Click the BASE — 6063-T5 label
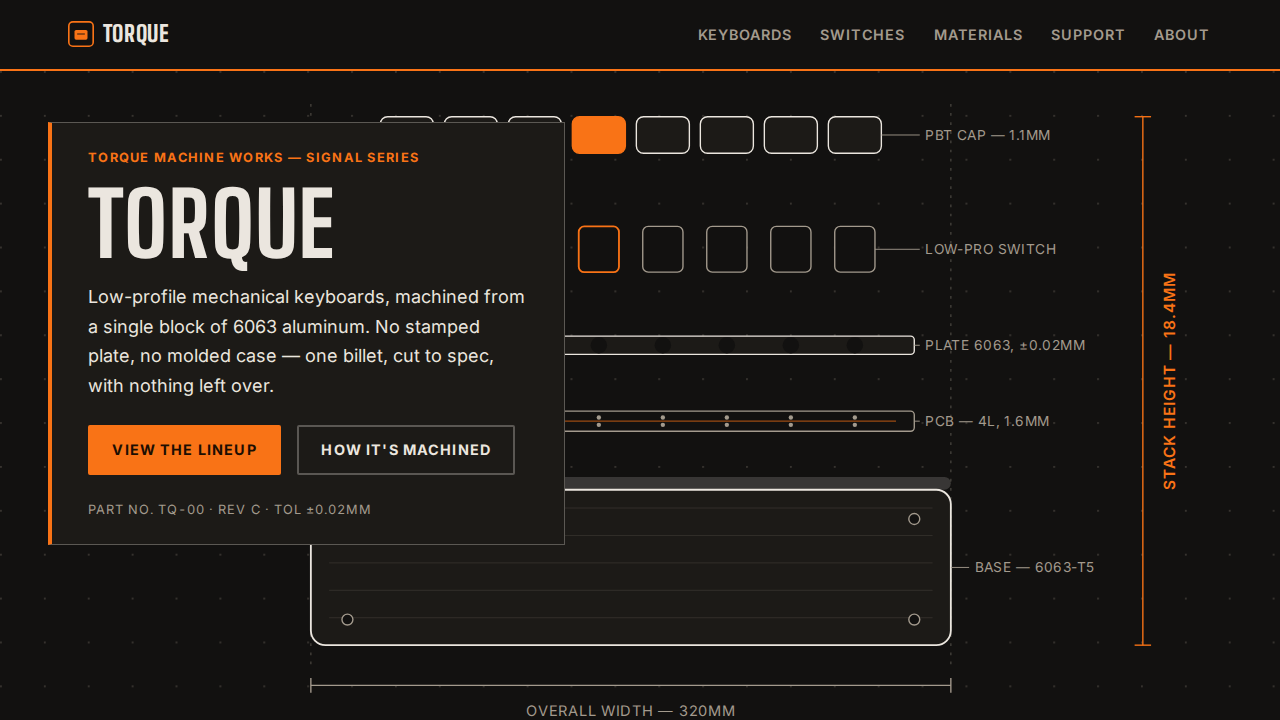 (x=1035, y=567)
